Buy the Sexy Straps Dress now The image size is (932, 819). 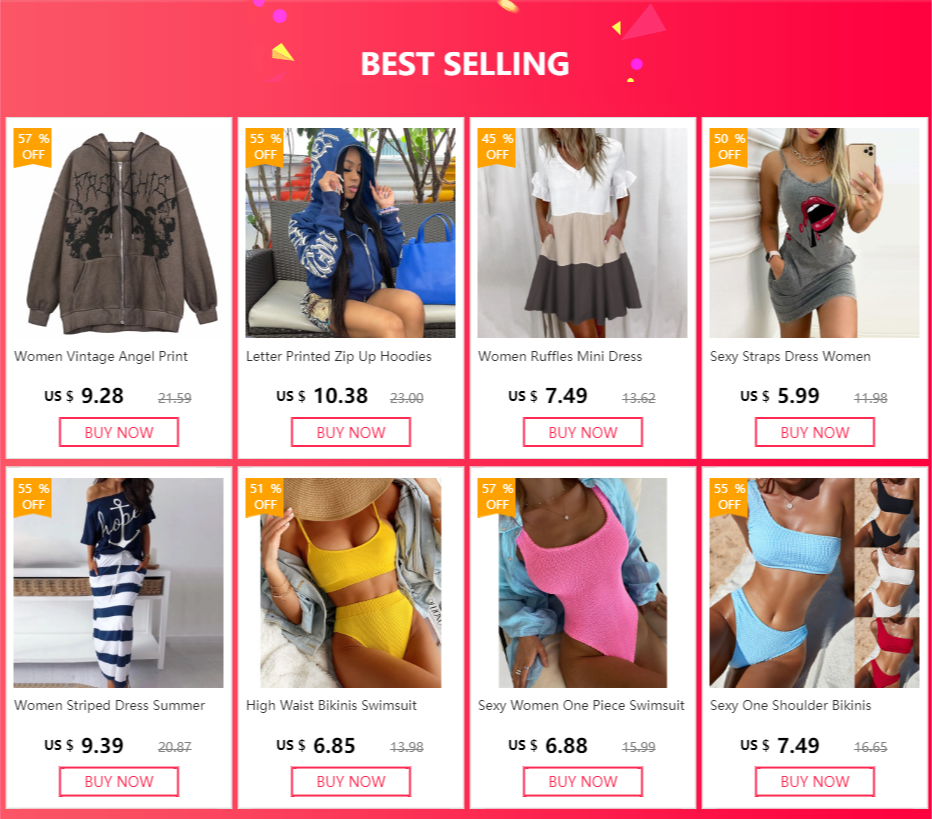[x=814, y=432]
